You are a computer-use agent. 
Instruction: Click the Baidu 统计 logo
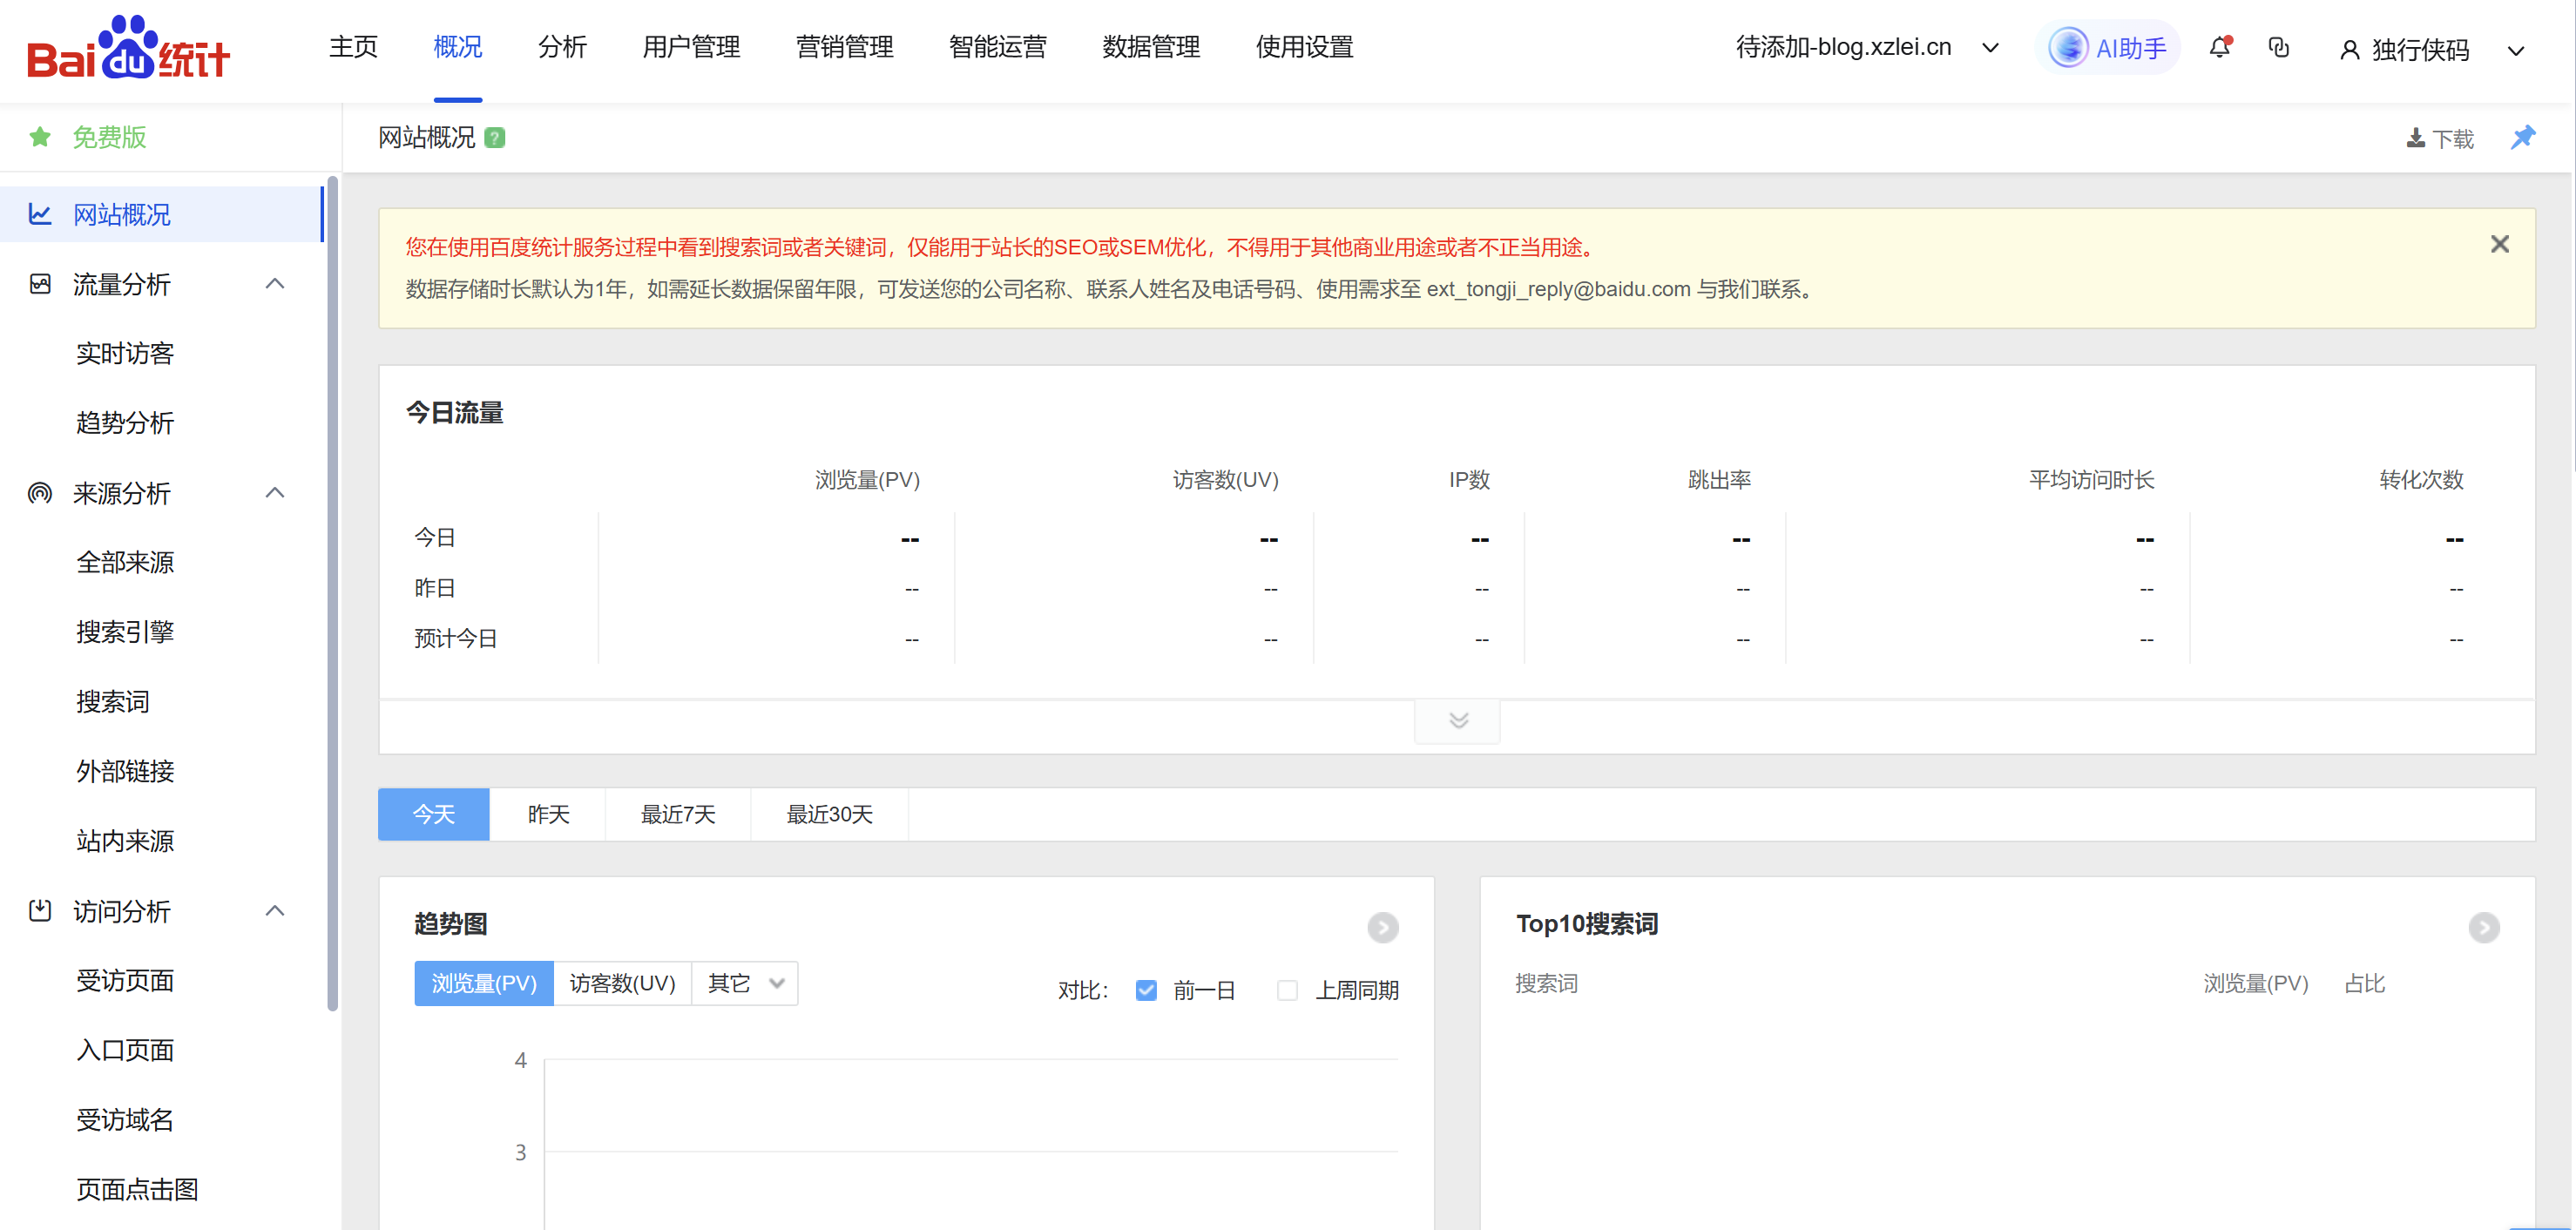pos(128,47)
